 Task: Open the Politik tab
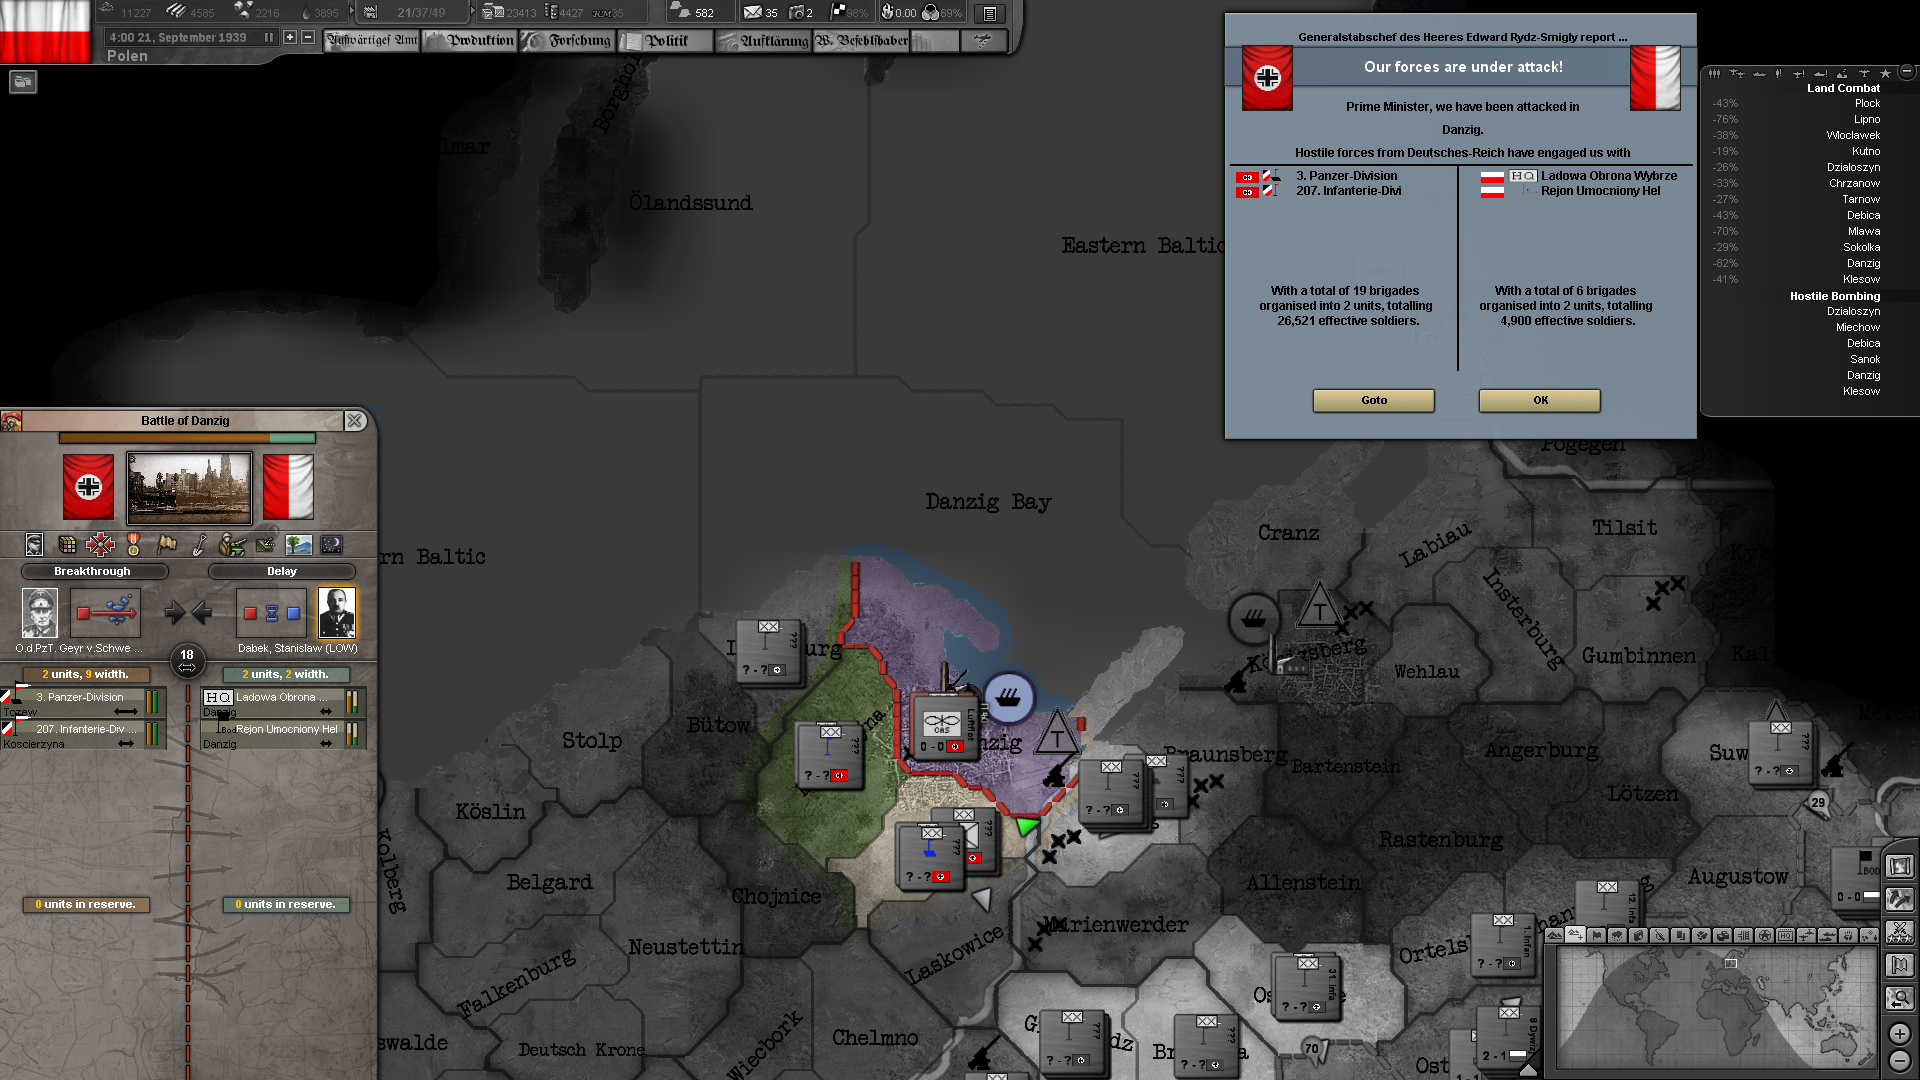coord(665,40)
